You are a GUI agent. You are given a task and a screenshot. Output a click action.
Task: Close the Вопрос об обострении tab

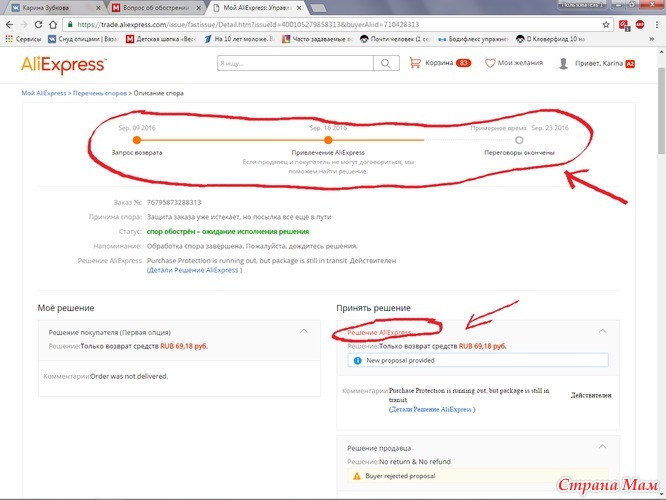(x=199, y=8)
